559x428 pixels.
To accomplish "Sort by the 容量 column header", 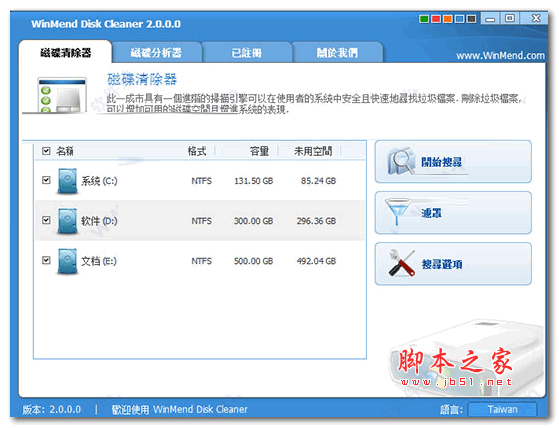I will [x=259, y=151].
